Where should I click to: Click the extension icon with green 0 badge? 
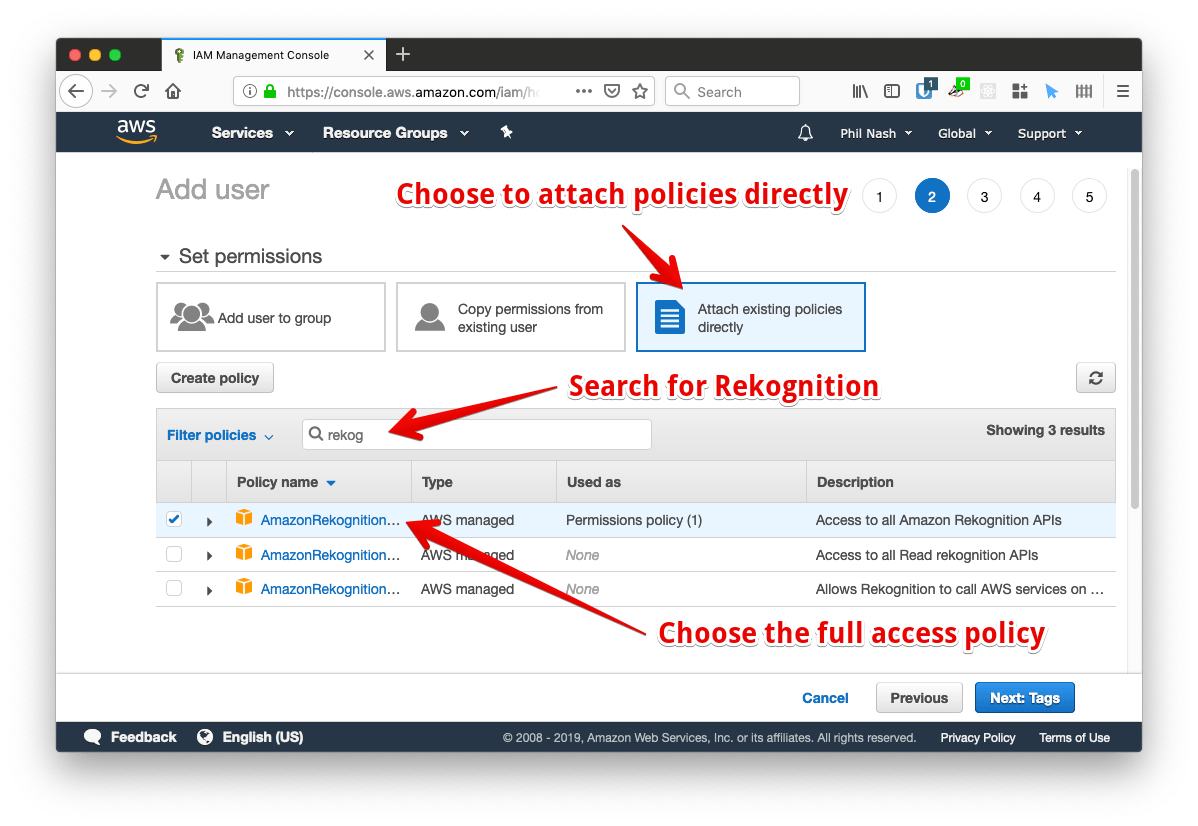(x=958, y=89)
